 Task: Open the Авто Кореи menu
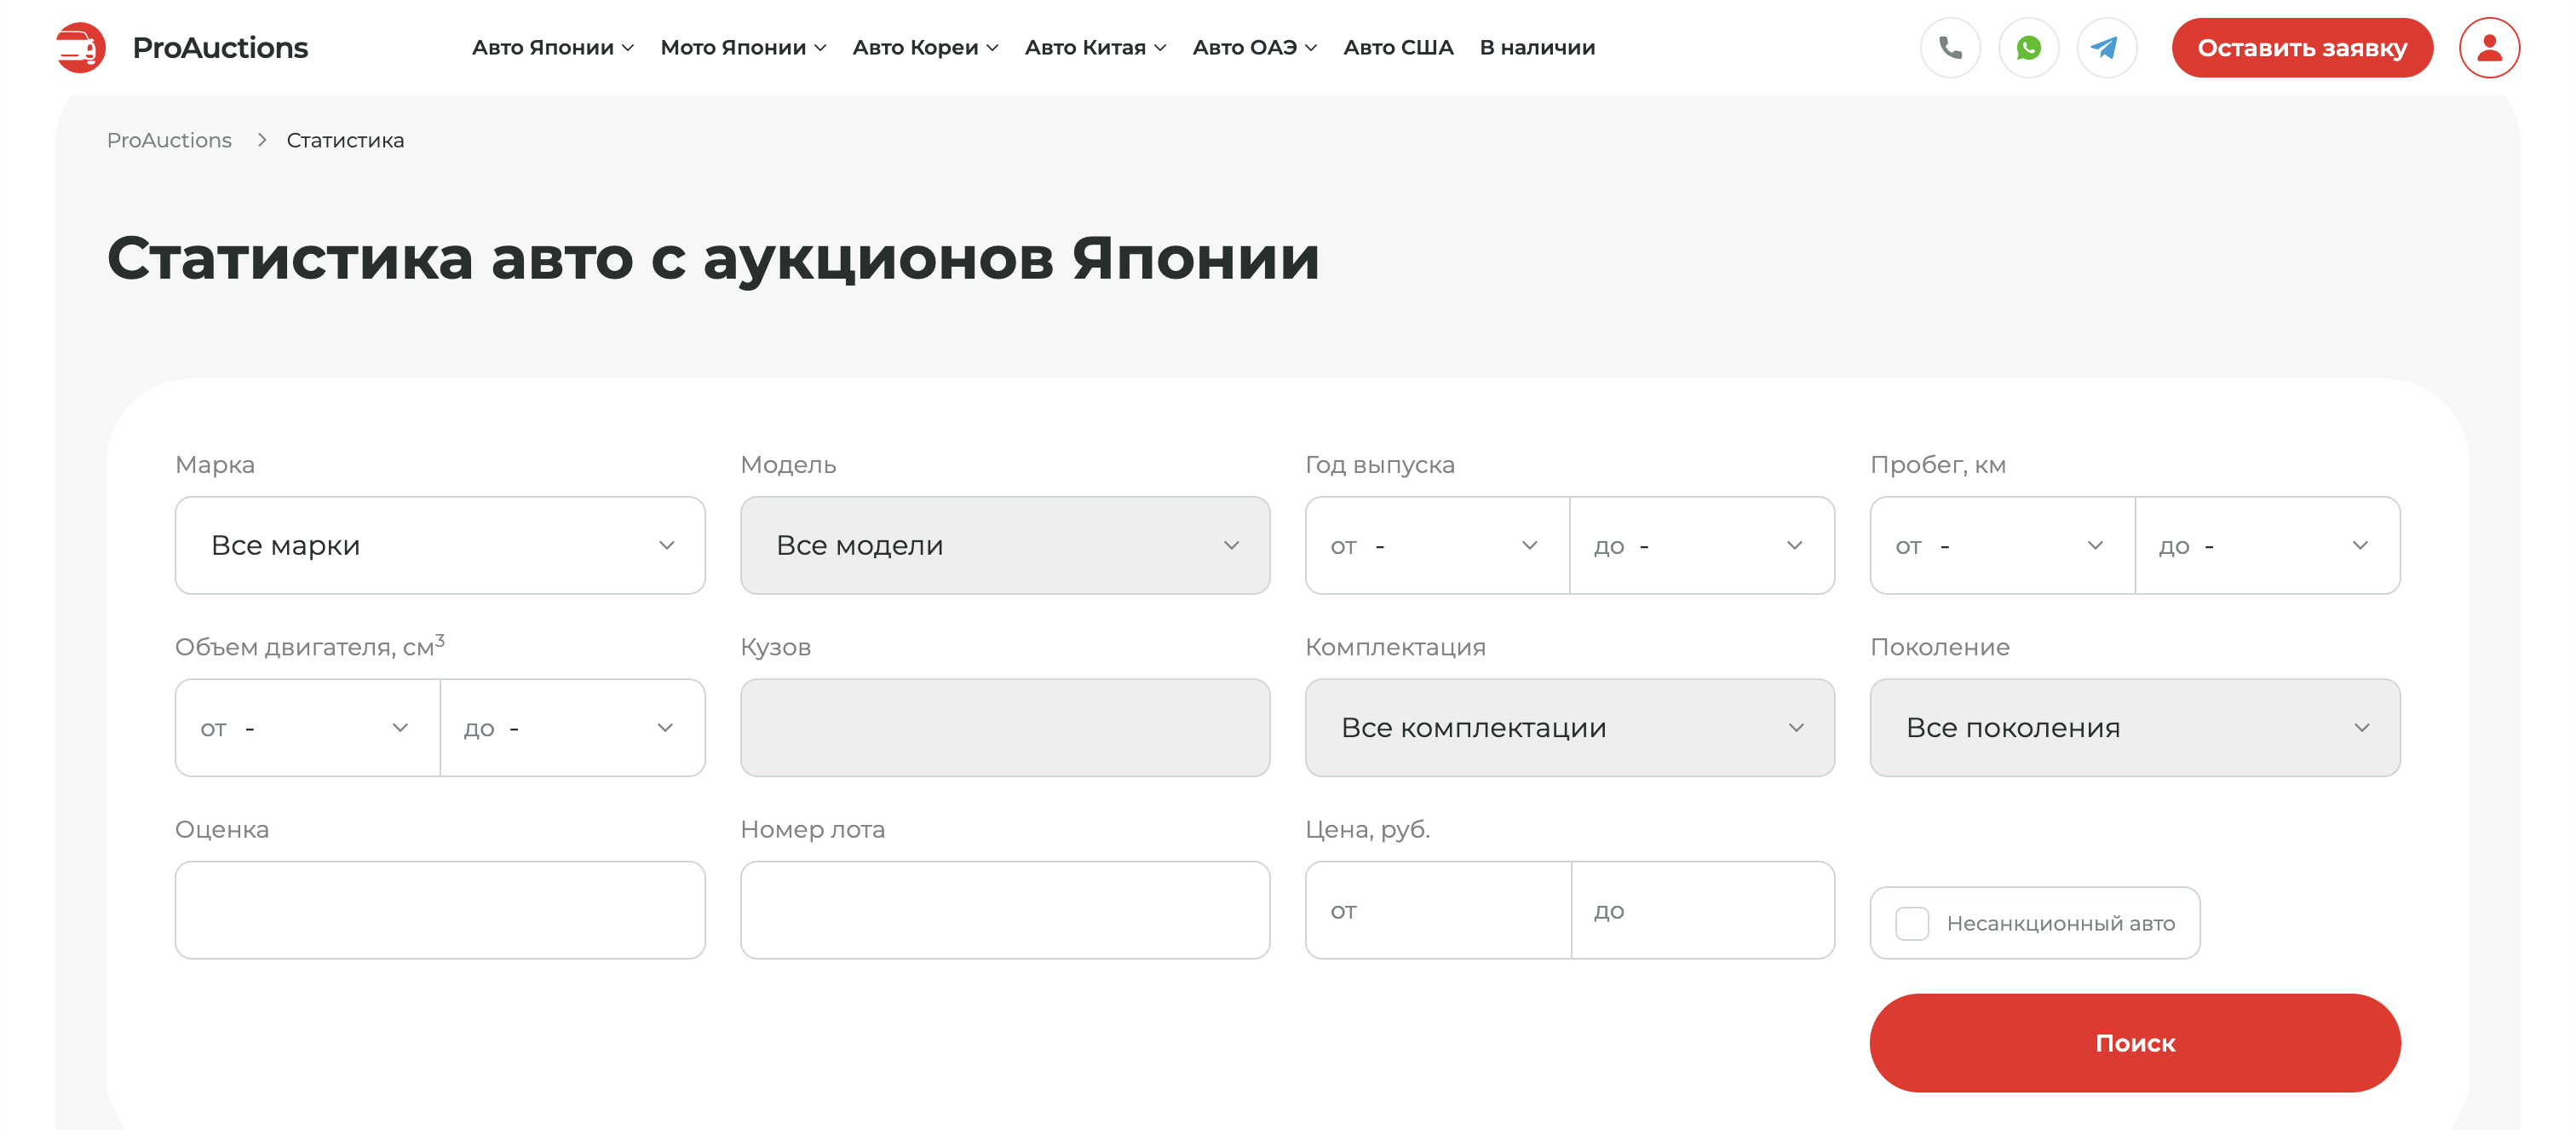click(x=925, y=47)
